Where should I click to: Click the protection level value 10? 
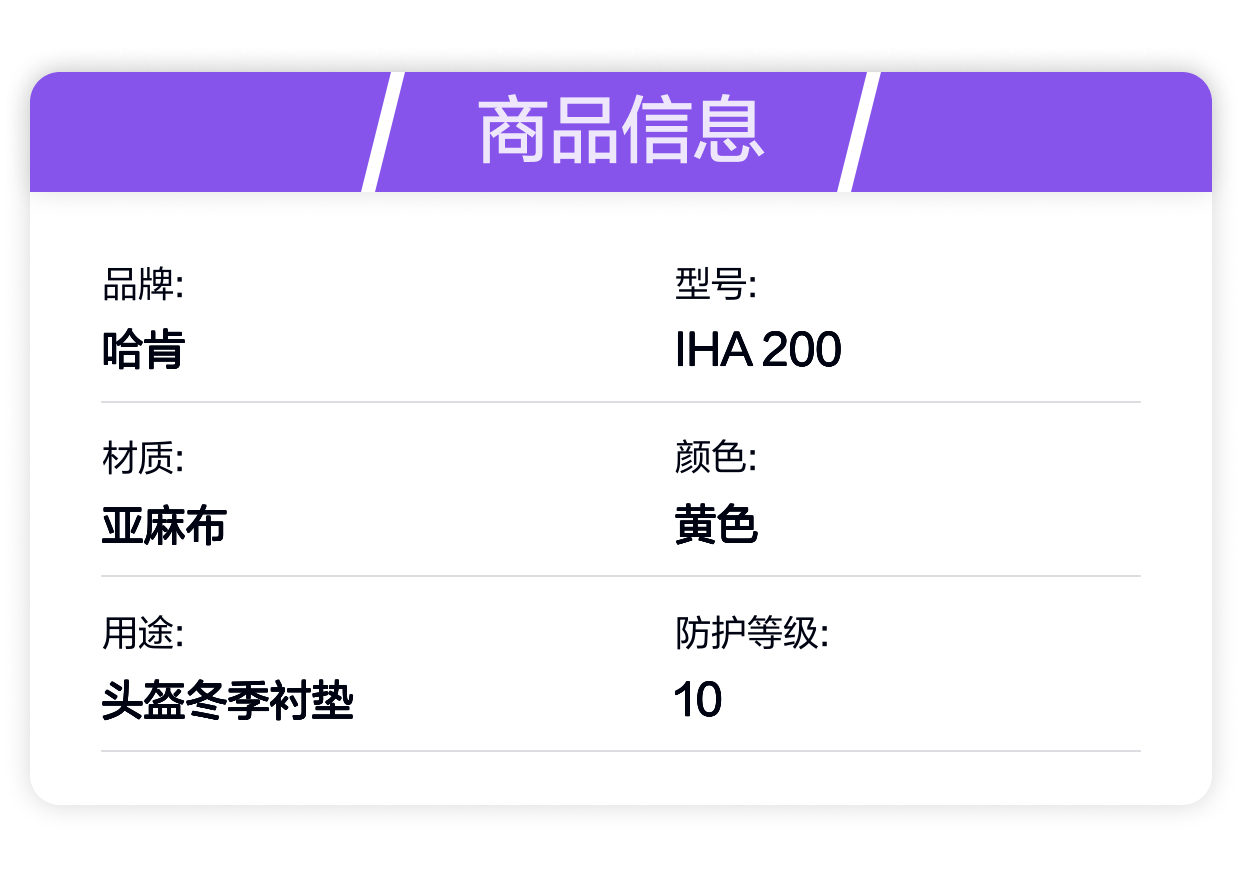[x=697, y=700]
